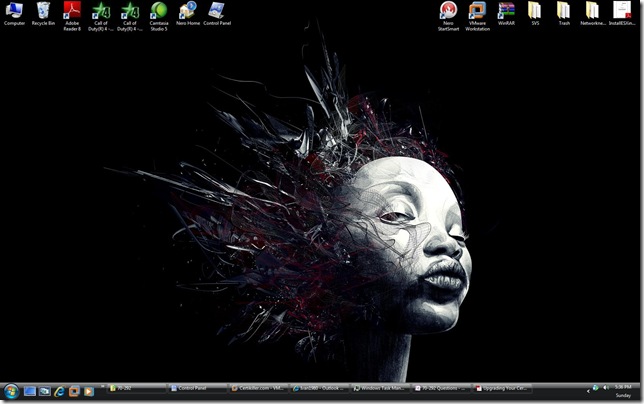Screen dimensions: 644x404
Task: Switch to Upgrading Your Cer... taskbar button
Action: (x=502, y=388)
